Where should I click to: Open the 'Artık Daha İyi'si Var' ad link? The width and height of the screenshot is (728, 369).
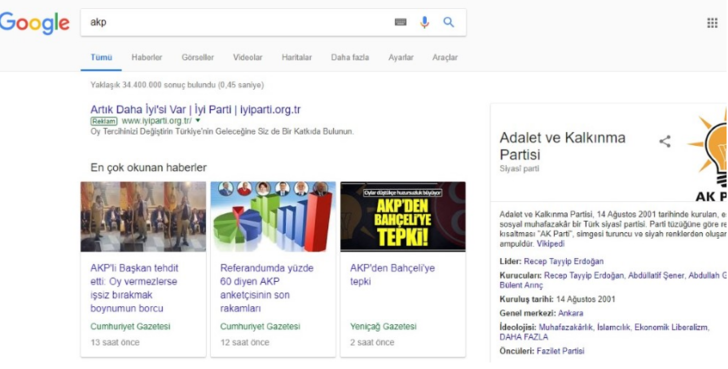[195, 110]
